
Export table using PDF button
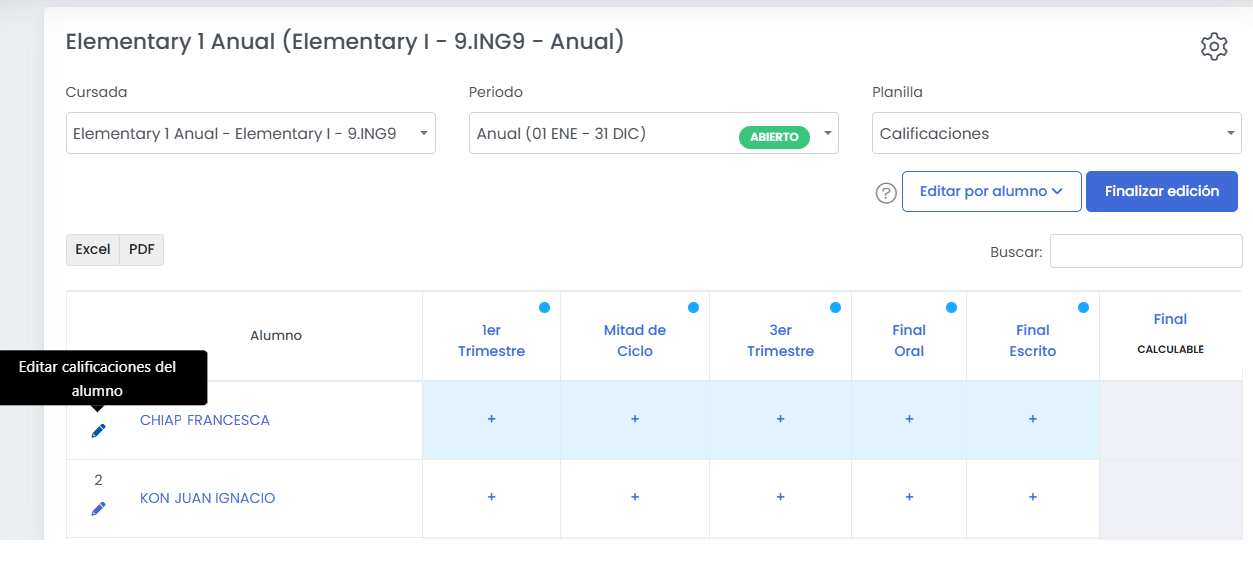[x=142, y=250]
